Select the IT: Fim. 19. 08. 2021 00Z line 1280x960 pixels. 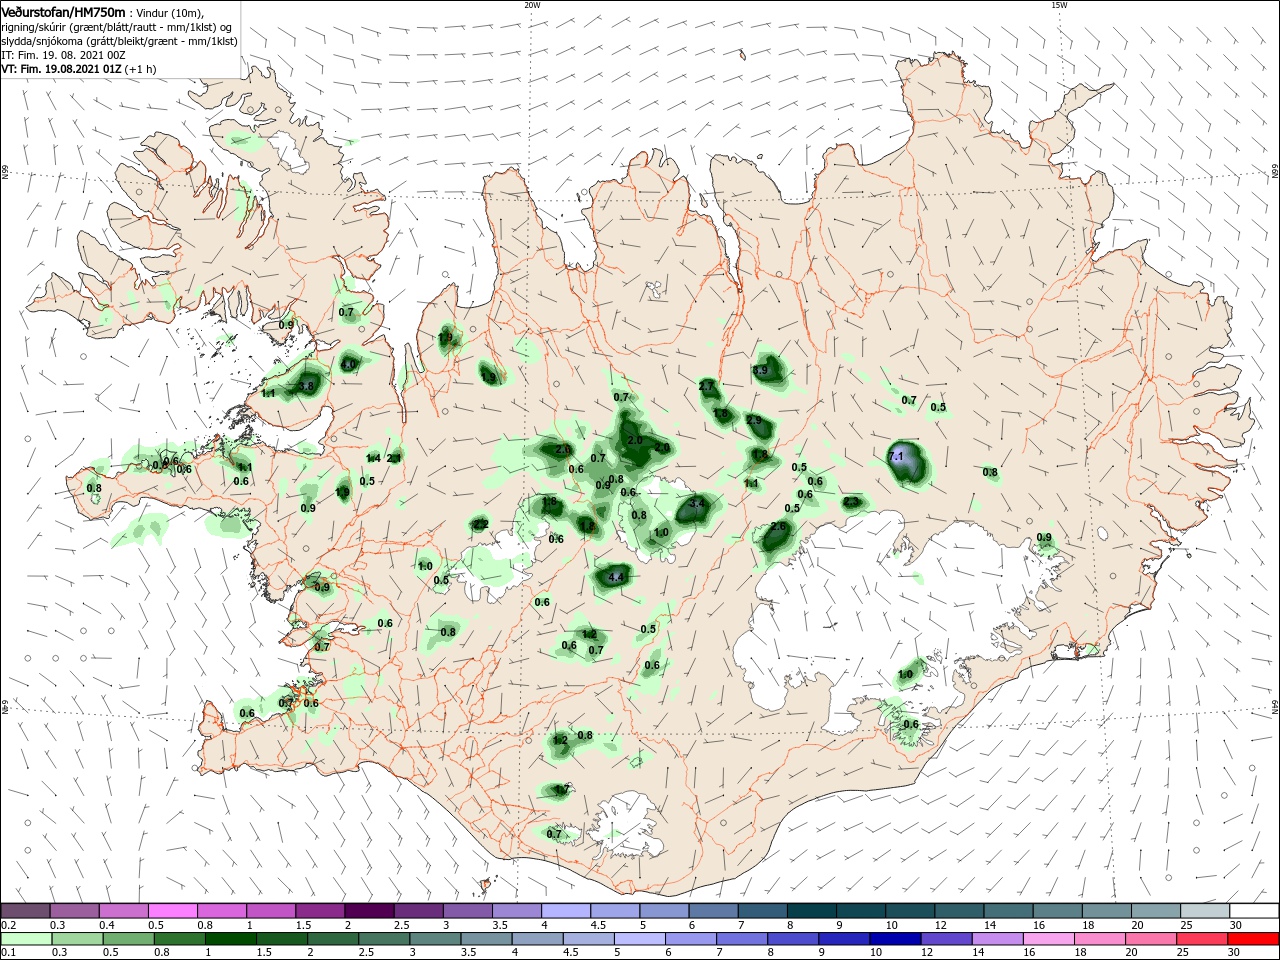pyautogui.click(x=62, y=55)
